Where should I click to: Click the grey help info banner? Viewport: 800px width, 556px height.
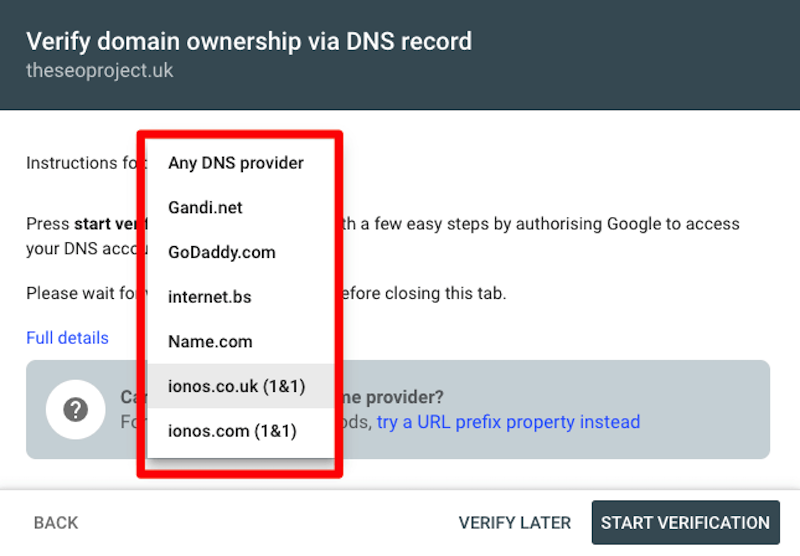click(398, 410)
